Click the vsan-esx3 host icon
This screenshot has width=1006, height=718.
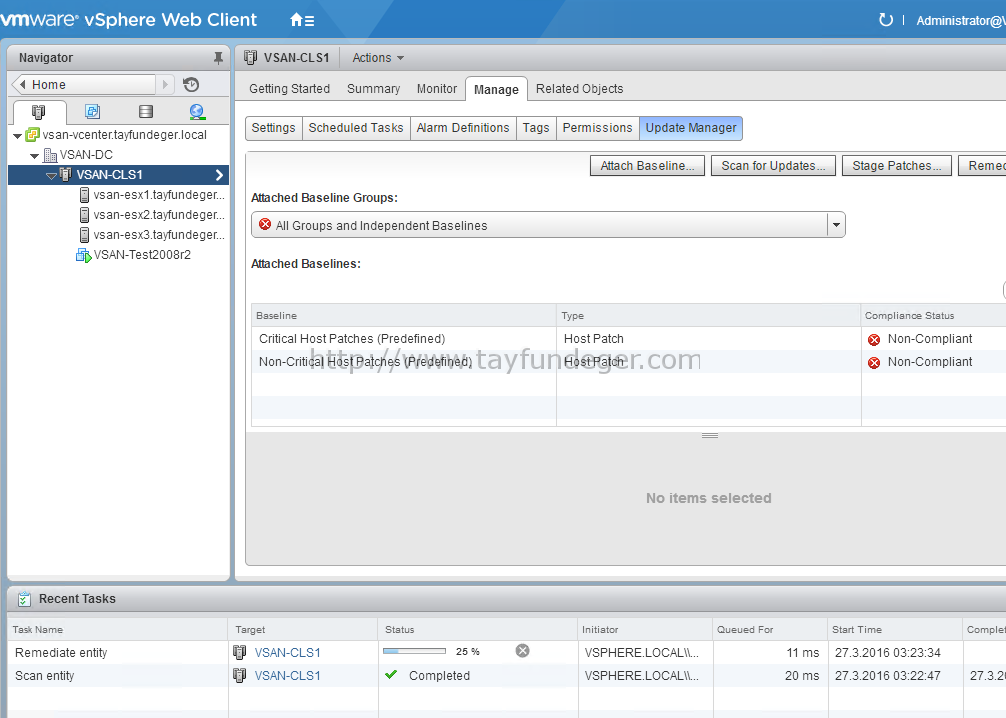pyautogui.click(x=84, y=235)
